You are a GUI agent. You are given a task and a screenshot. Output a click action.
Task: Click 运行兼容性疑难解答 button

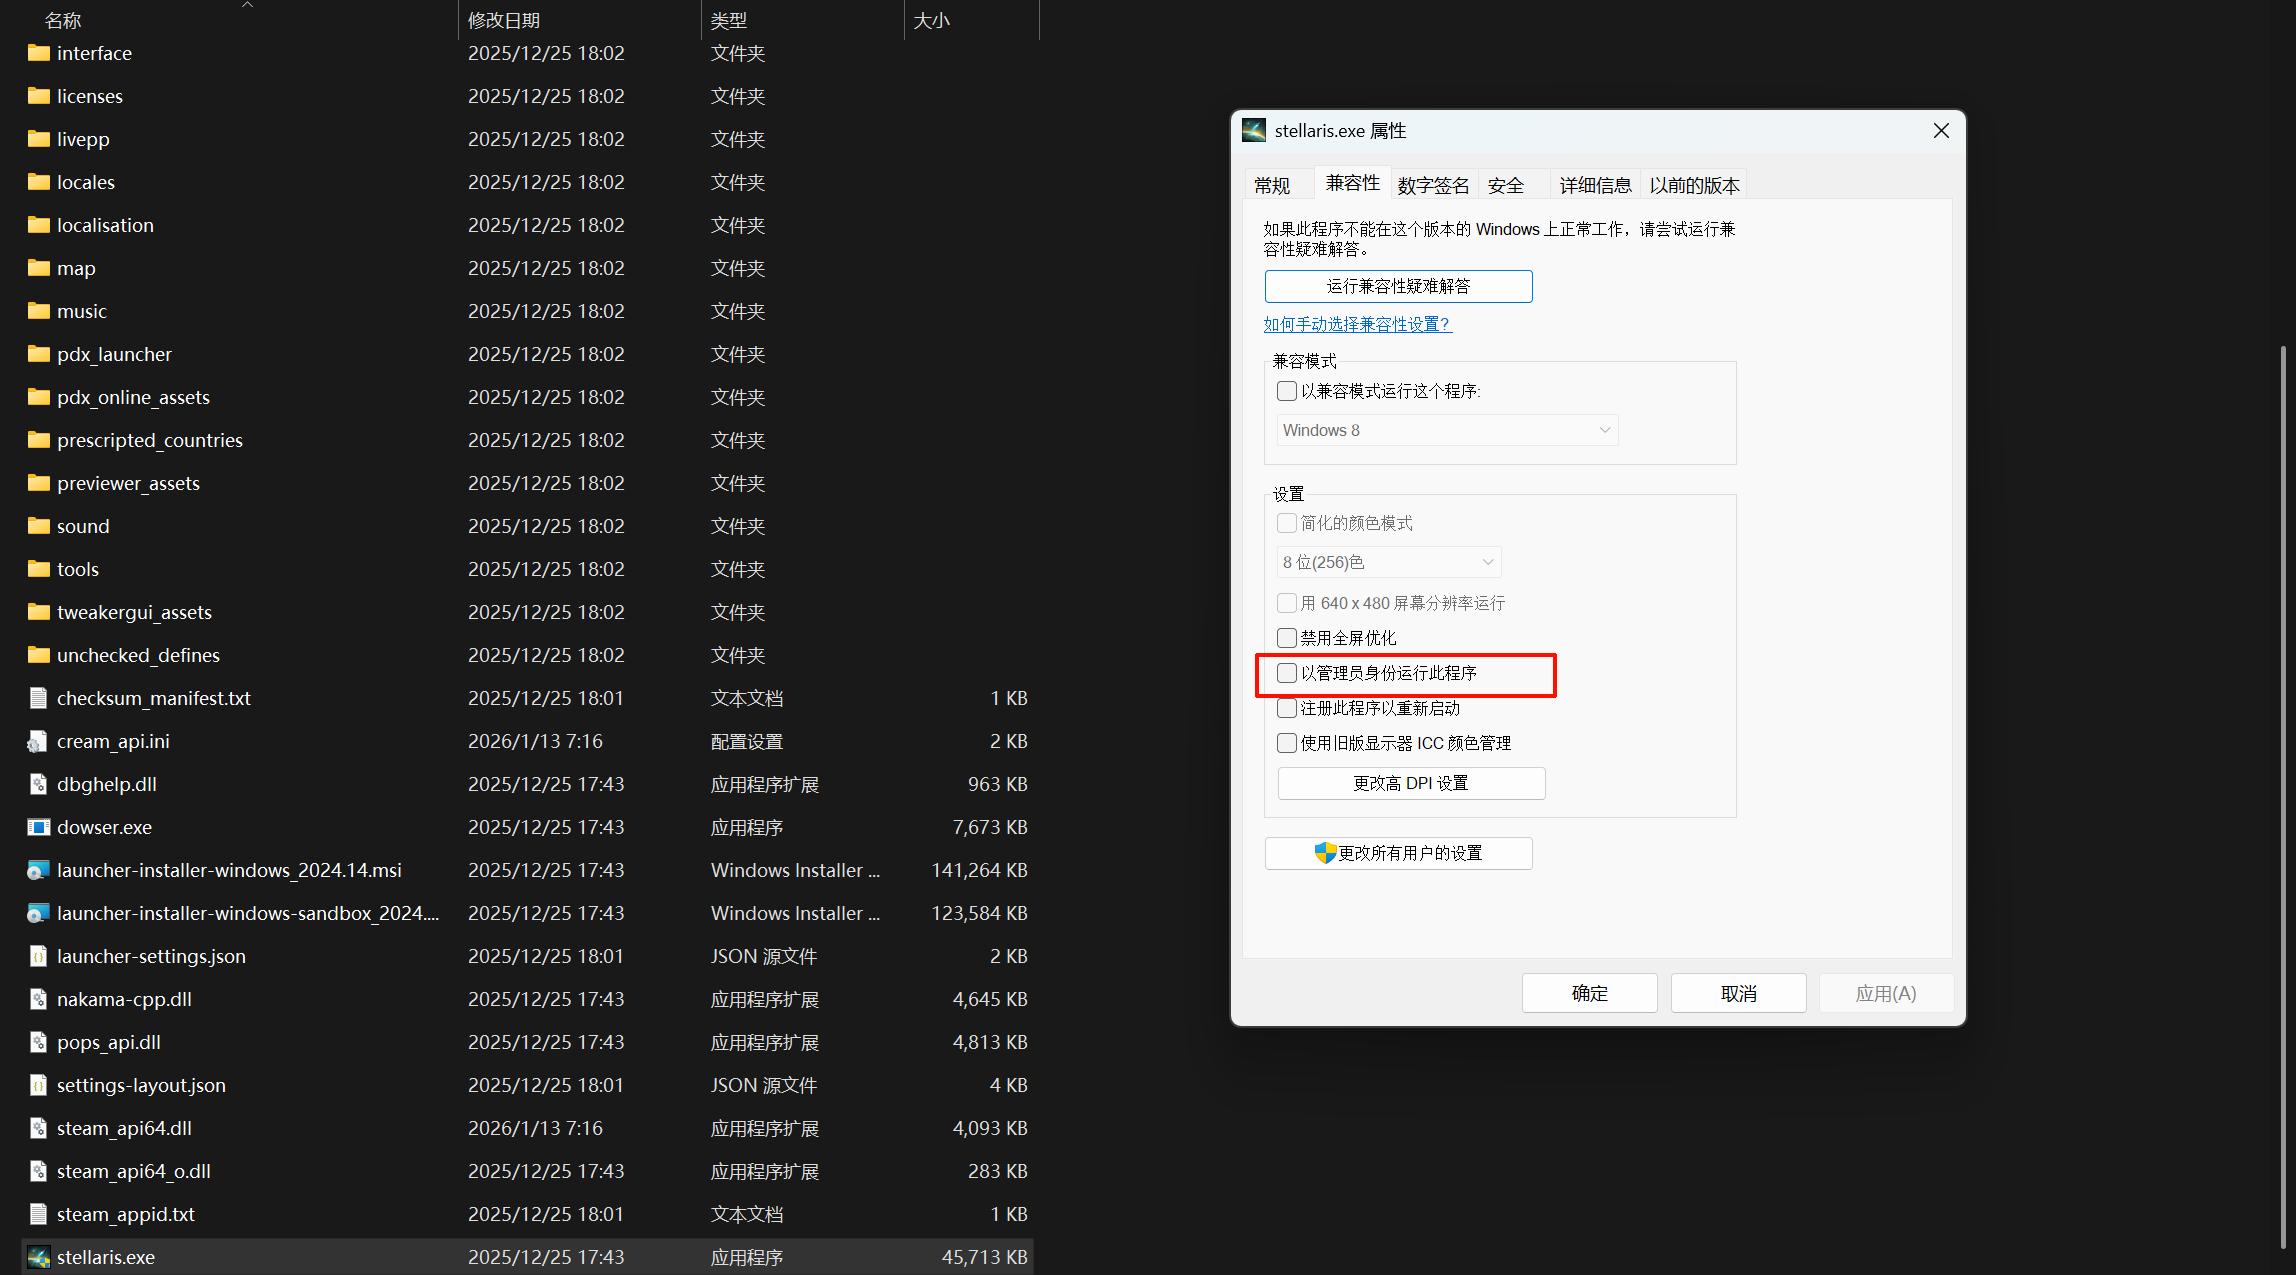(1398, 286)
